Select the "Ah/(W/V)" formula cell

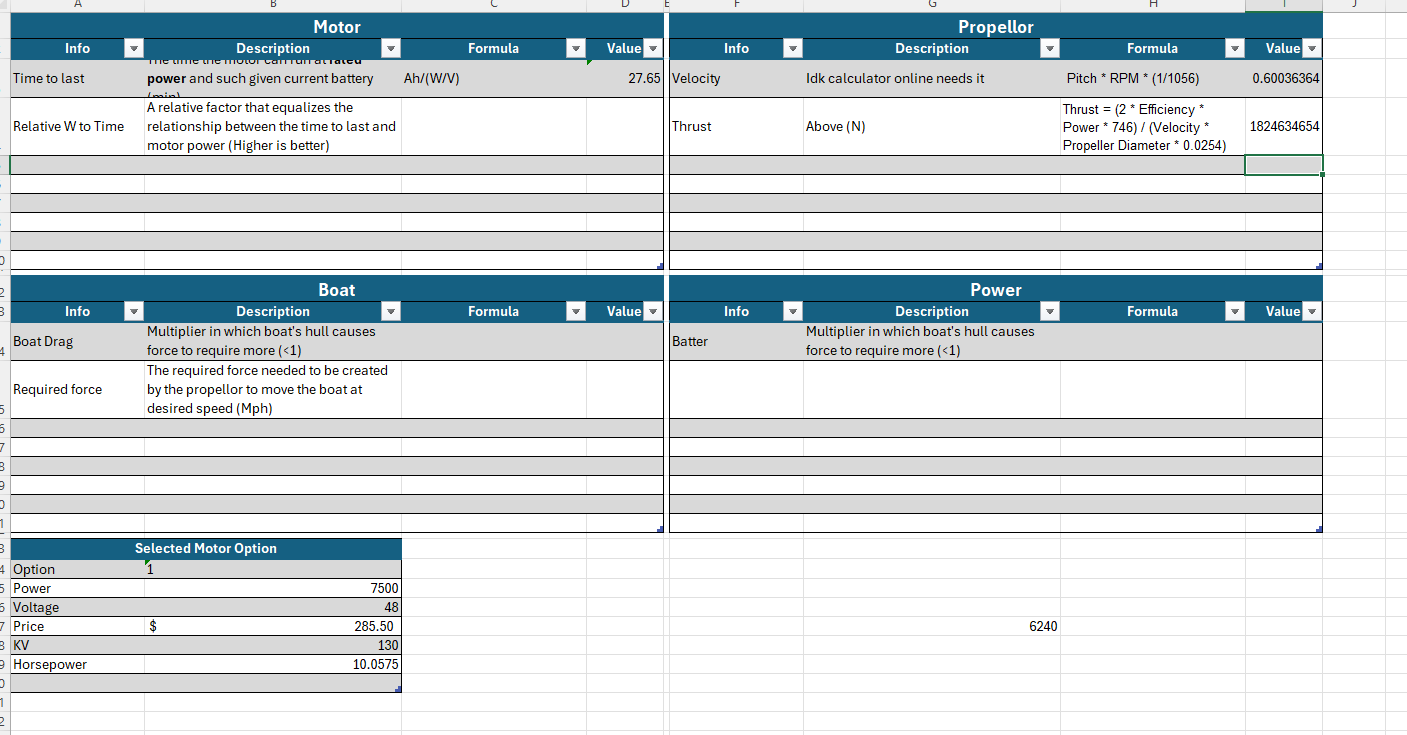[x=493, y=78]
